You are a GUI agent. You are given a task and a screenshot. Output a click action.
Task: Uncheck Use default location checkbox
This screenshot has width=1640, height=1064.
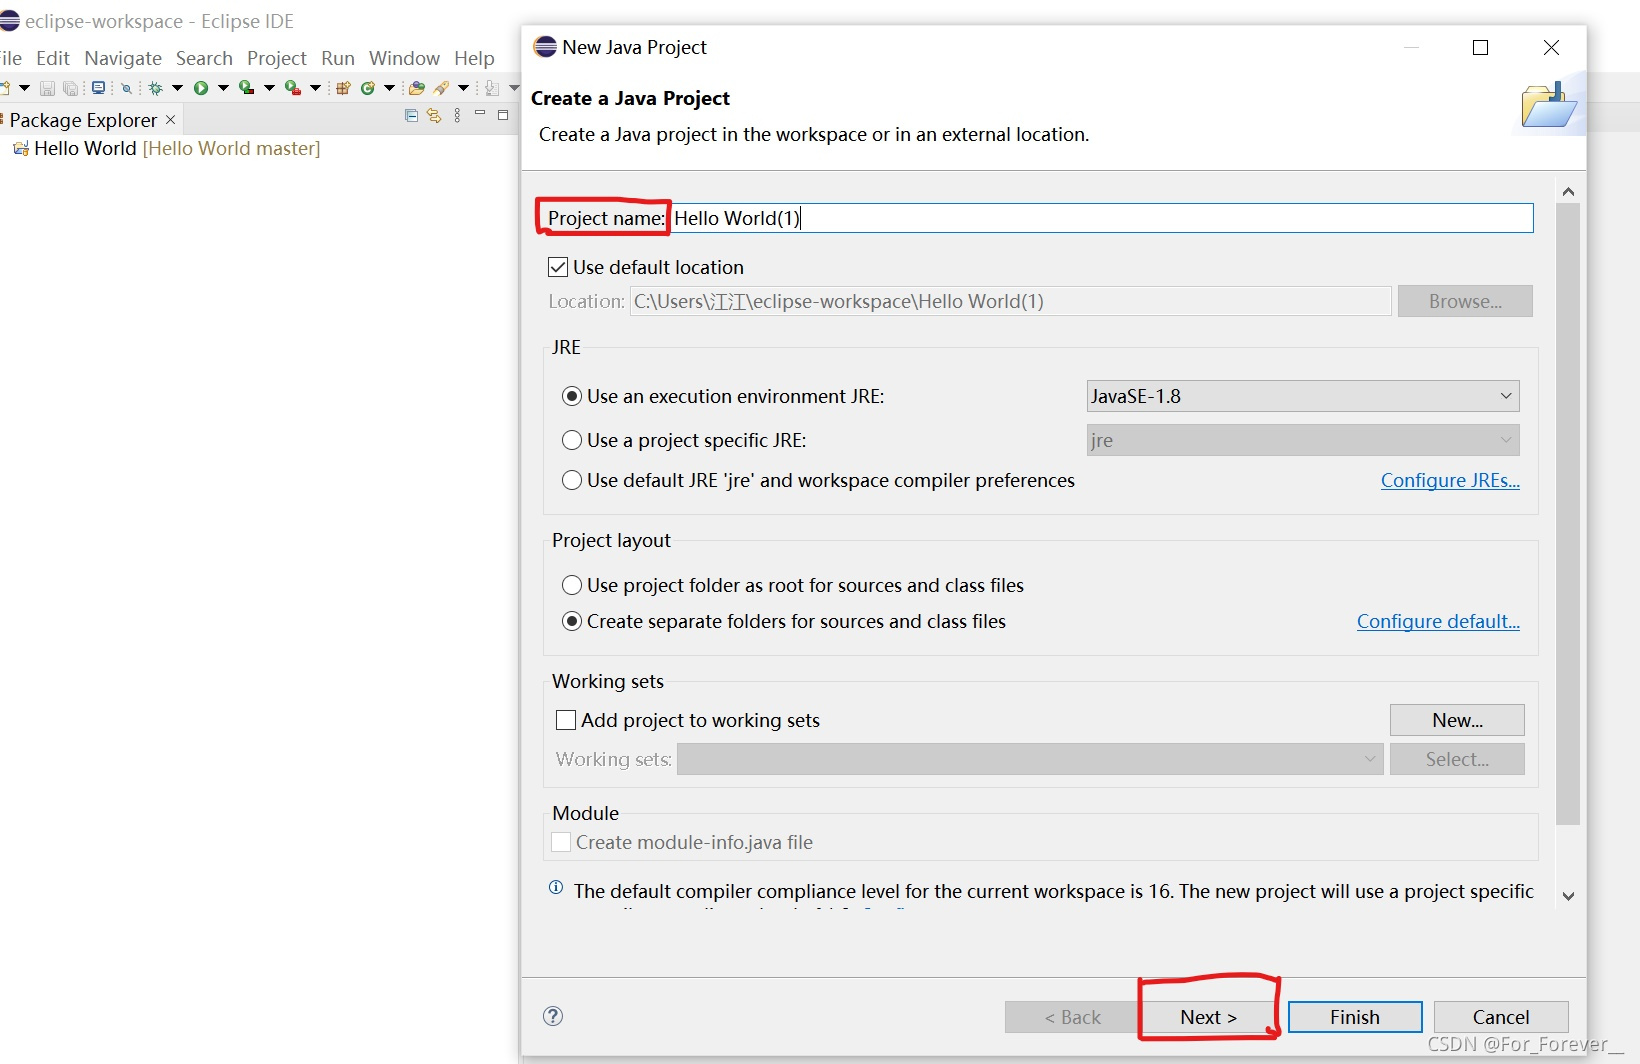point(558,267)
